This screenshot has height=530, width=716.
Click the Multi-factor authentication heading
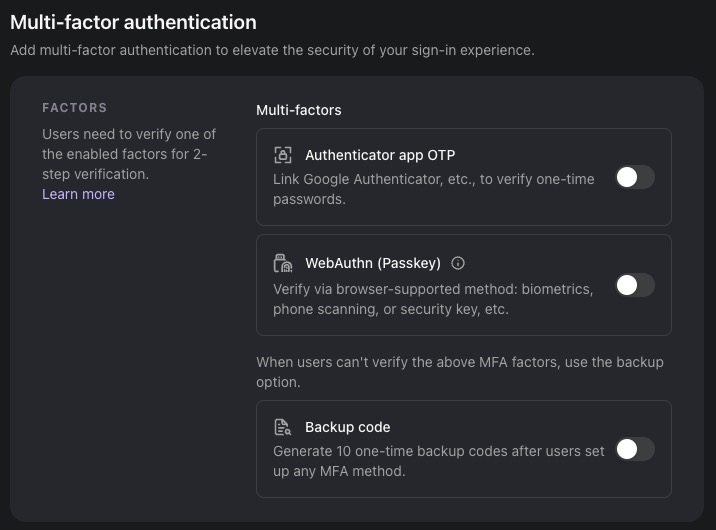pos(133,22)
